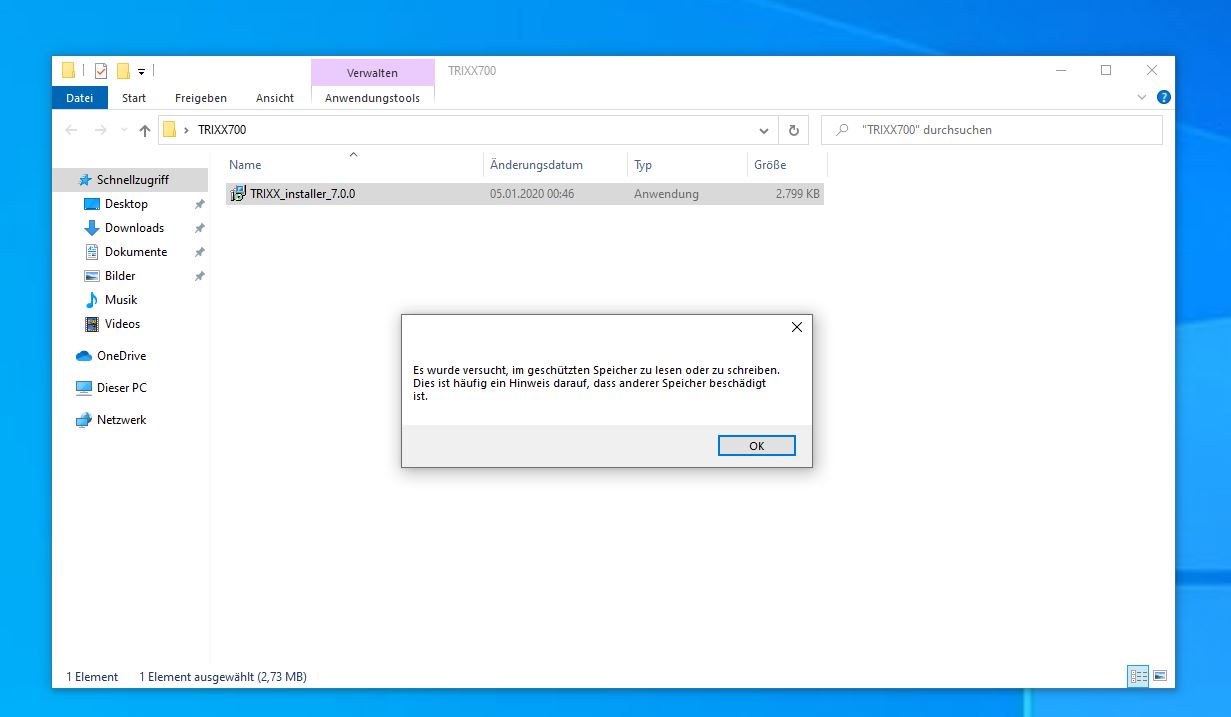Go back with the back arrow
This screenshot has height=717, width=1231.
pos(71,130)
